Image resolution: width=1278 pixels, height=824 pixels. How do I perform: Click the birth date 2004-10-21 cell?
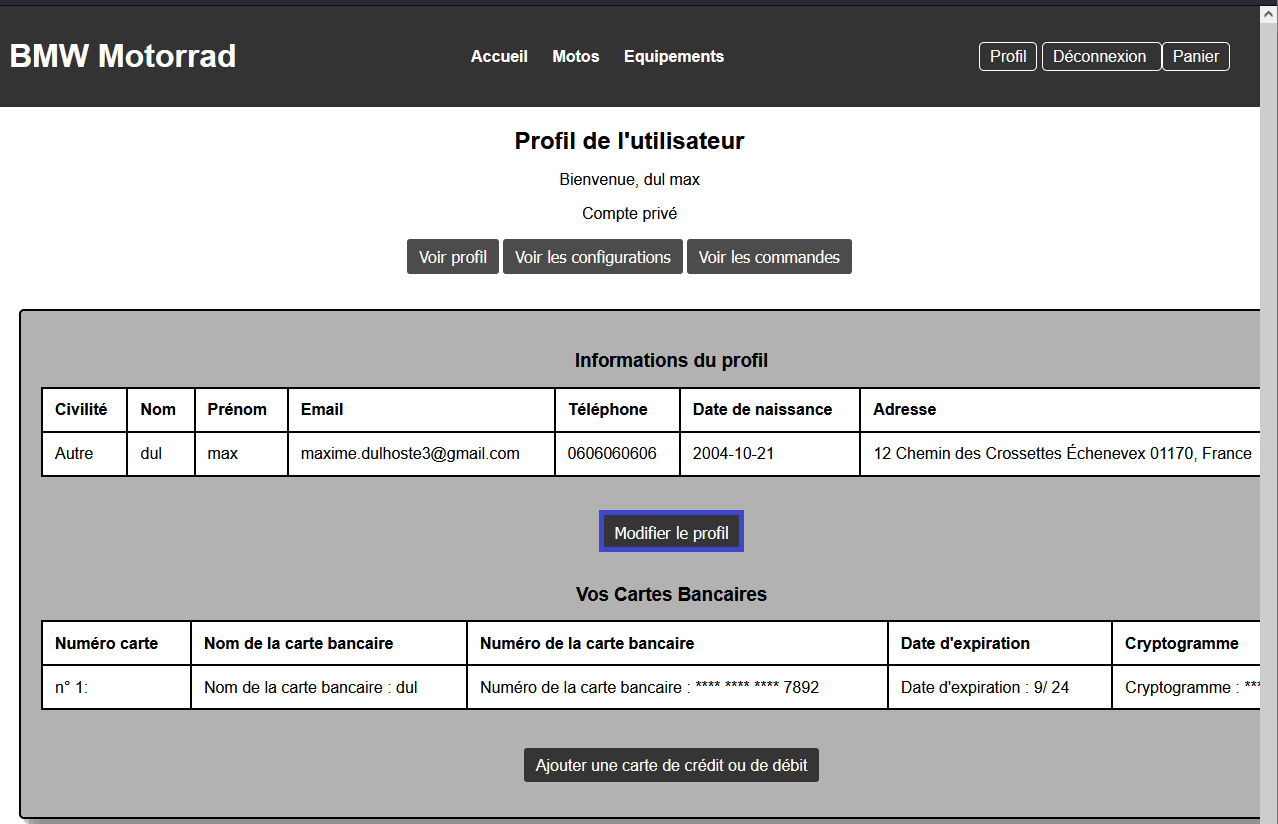[x=733, y=453]
